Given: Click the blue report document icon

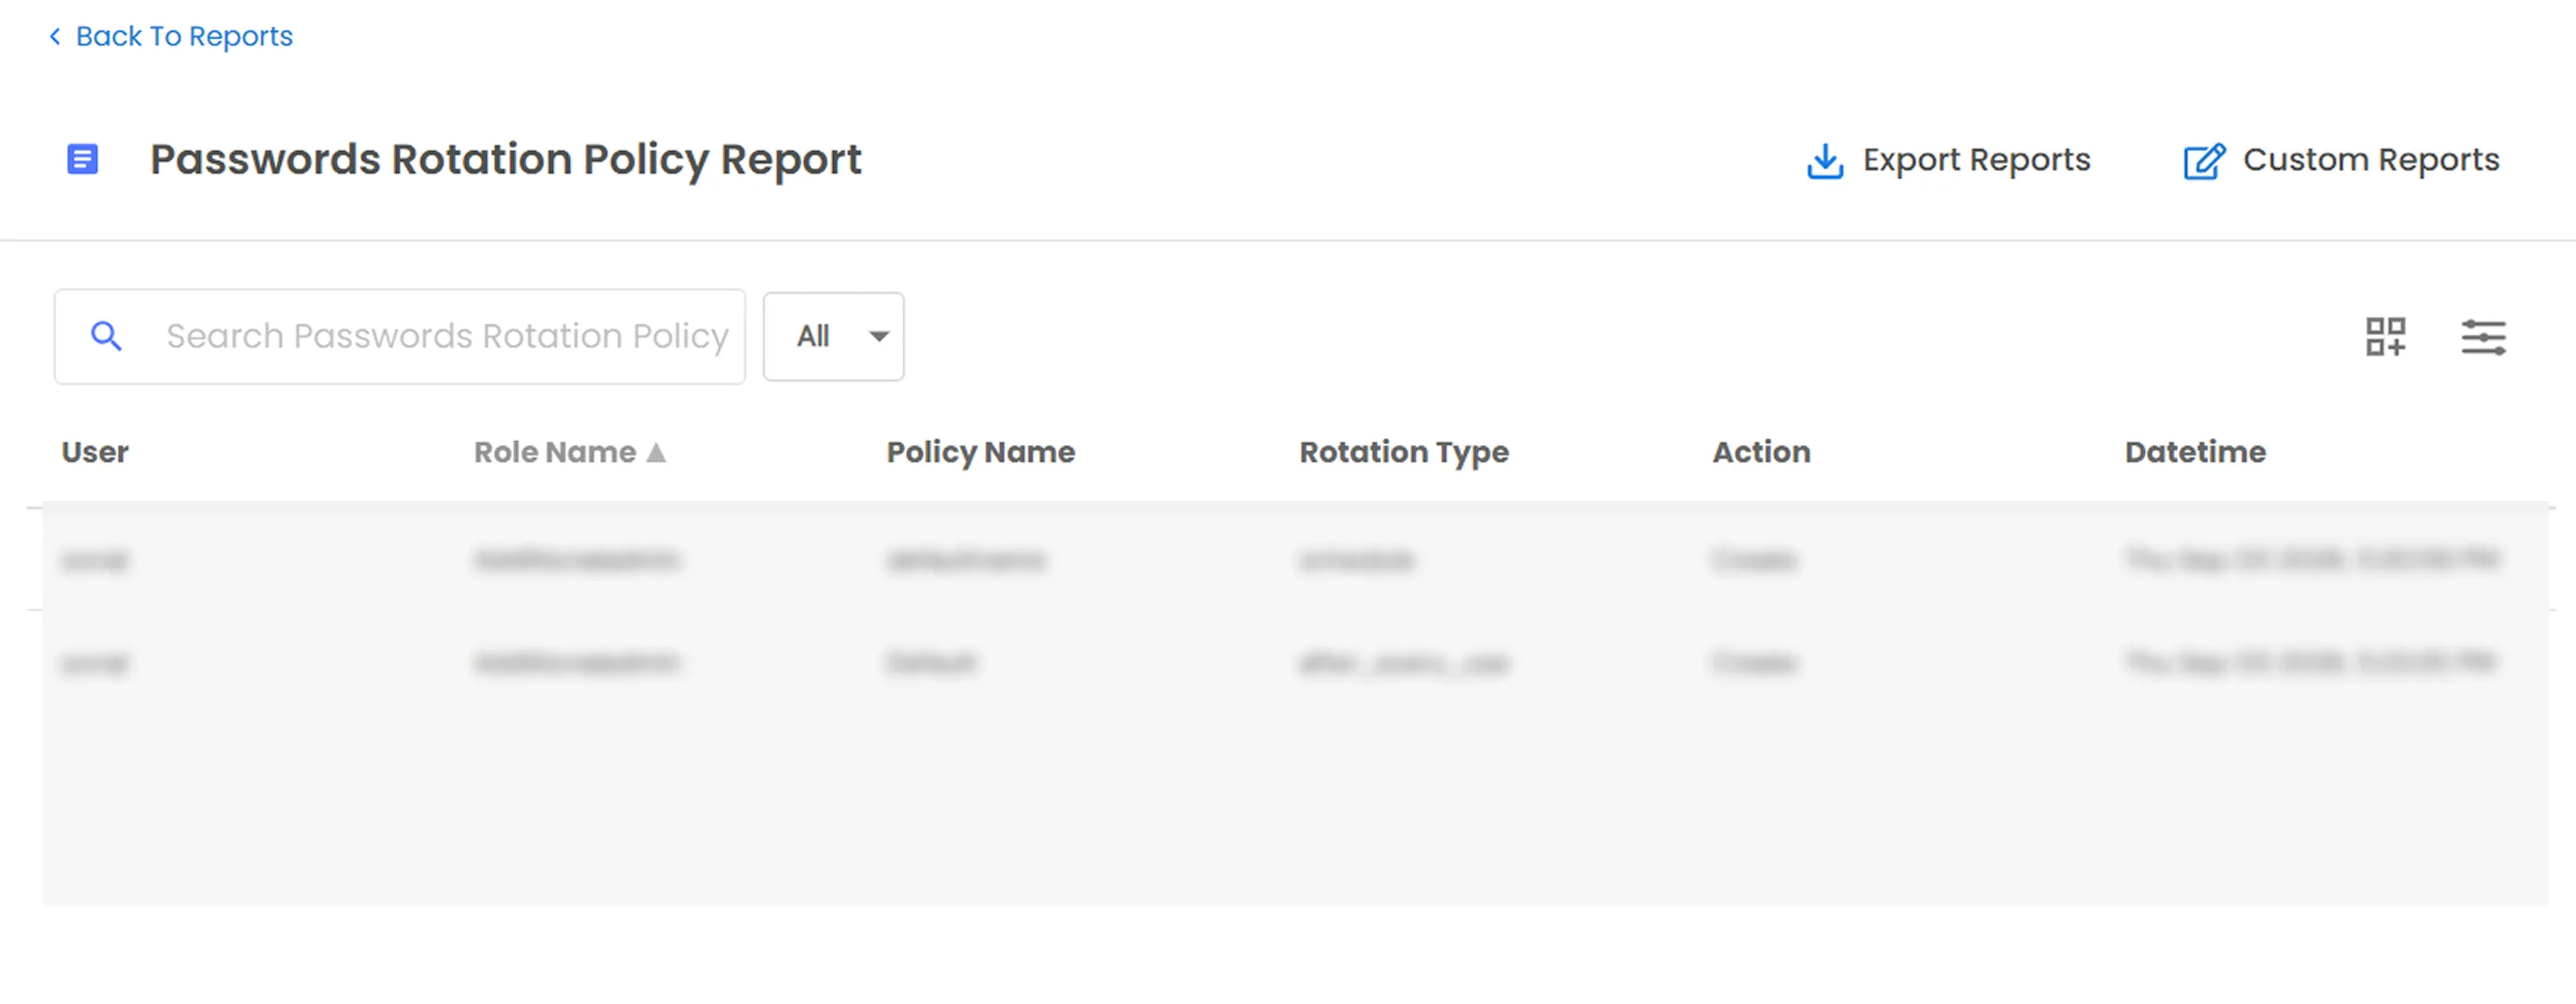Looking at the screenshot, I should coord(82,159).
